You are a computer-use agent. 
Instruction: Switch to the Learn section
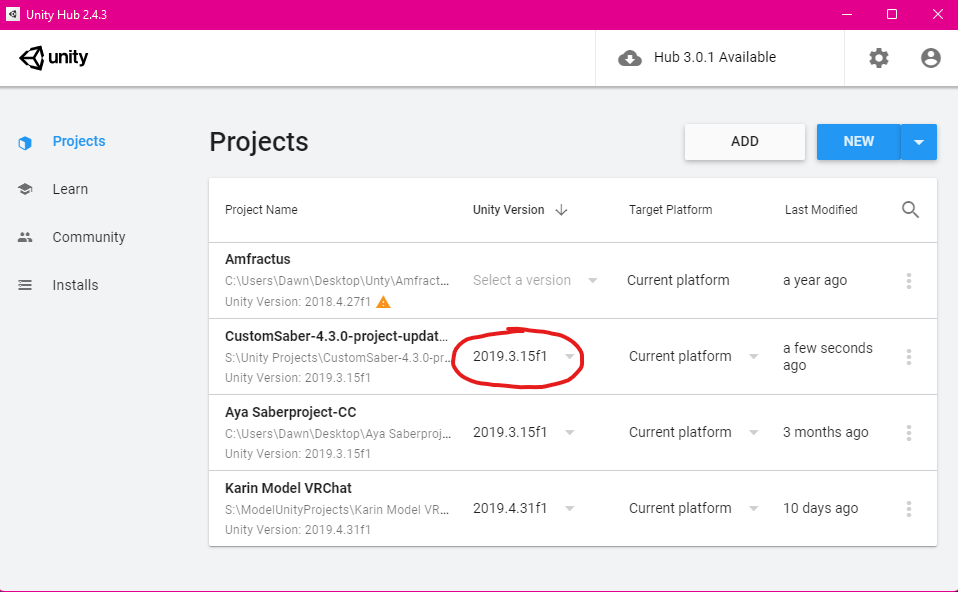[x=70, y=189]
